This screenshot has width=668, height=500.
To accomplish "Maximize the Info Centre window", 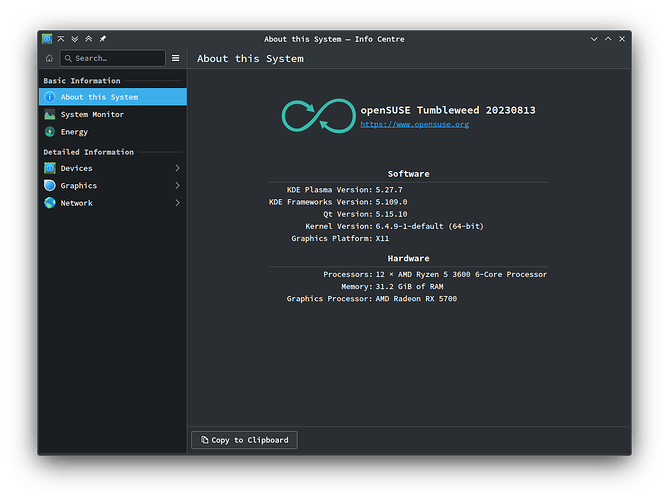I will (x=608, y=39).
